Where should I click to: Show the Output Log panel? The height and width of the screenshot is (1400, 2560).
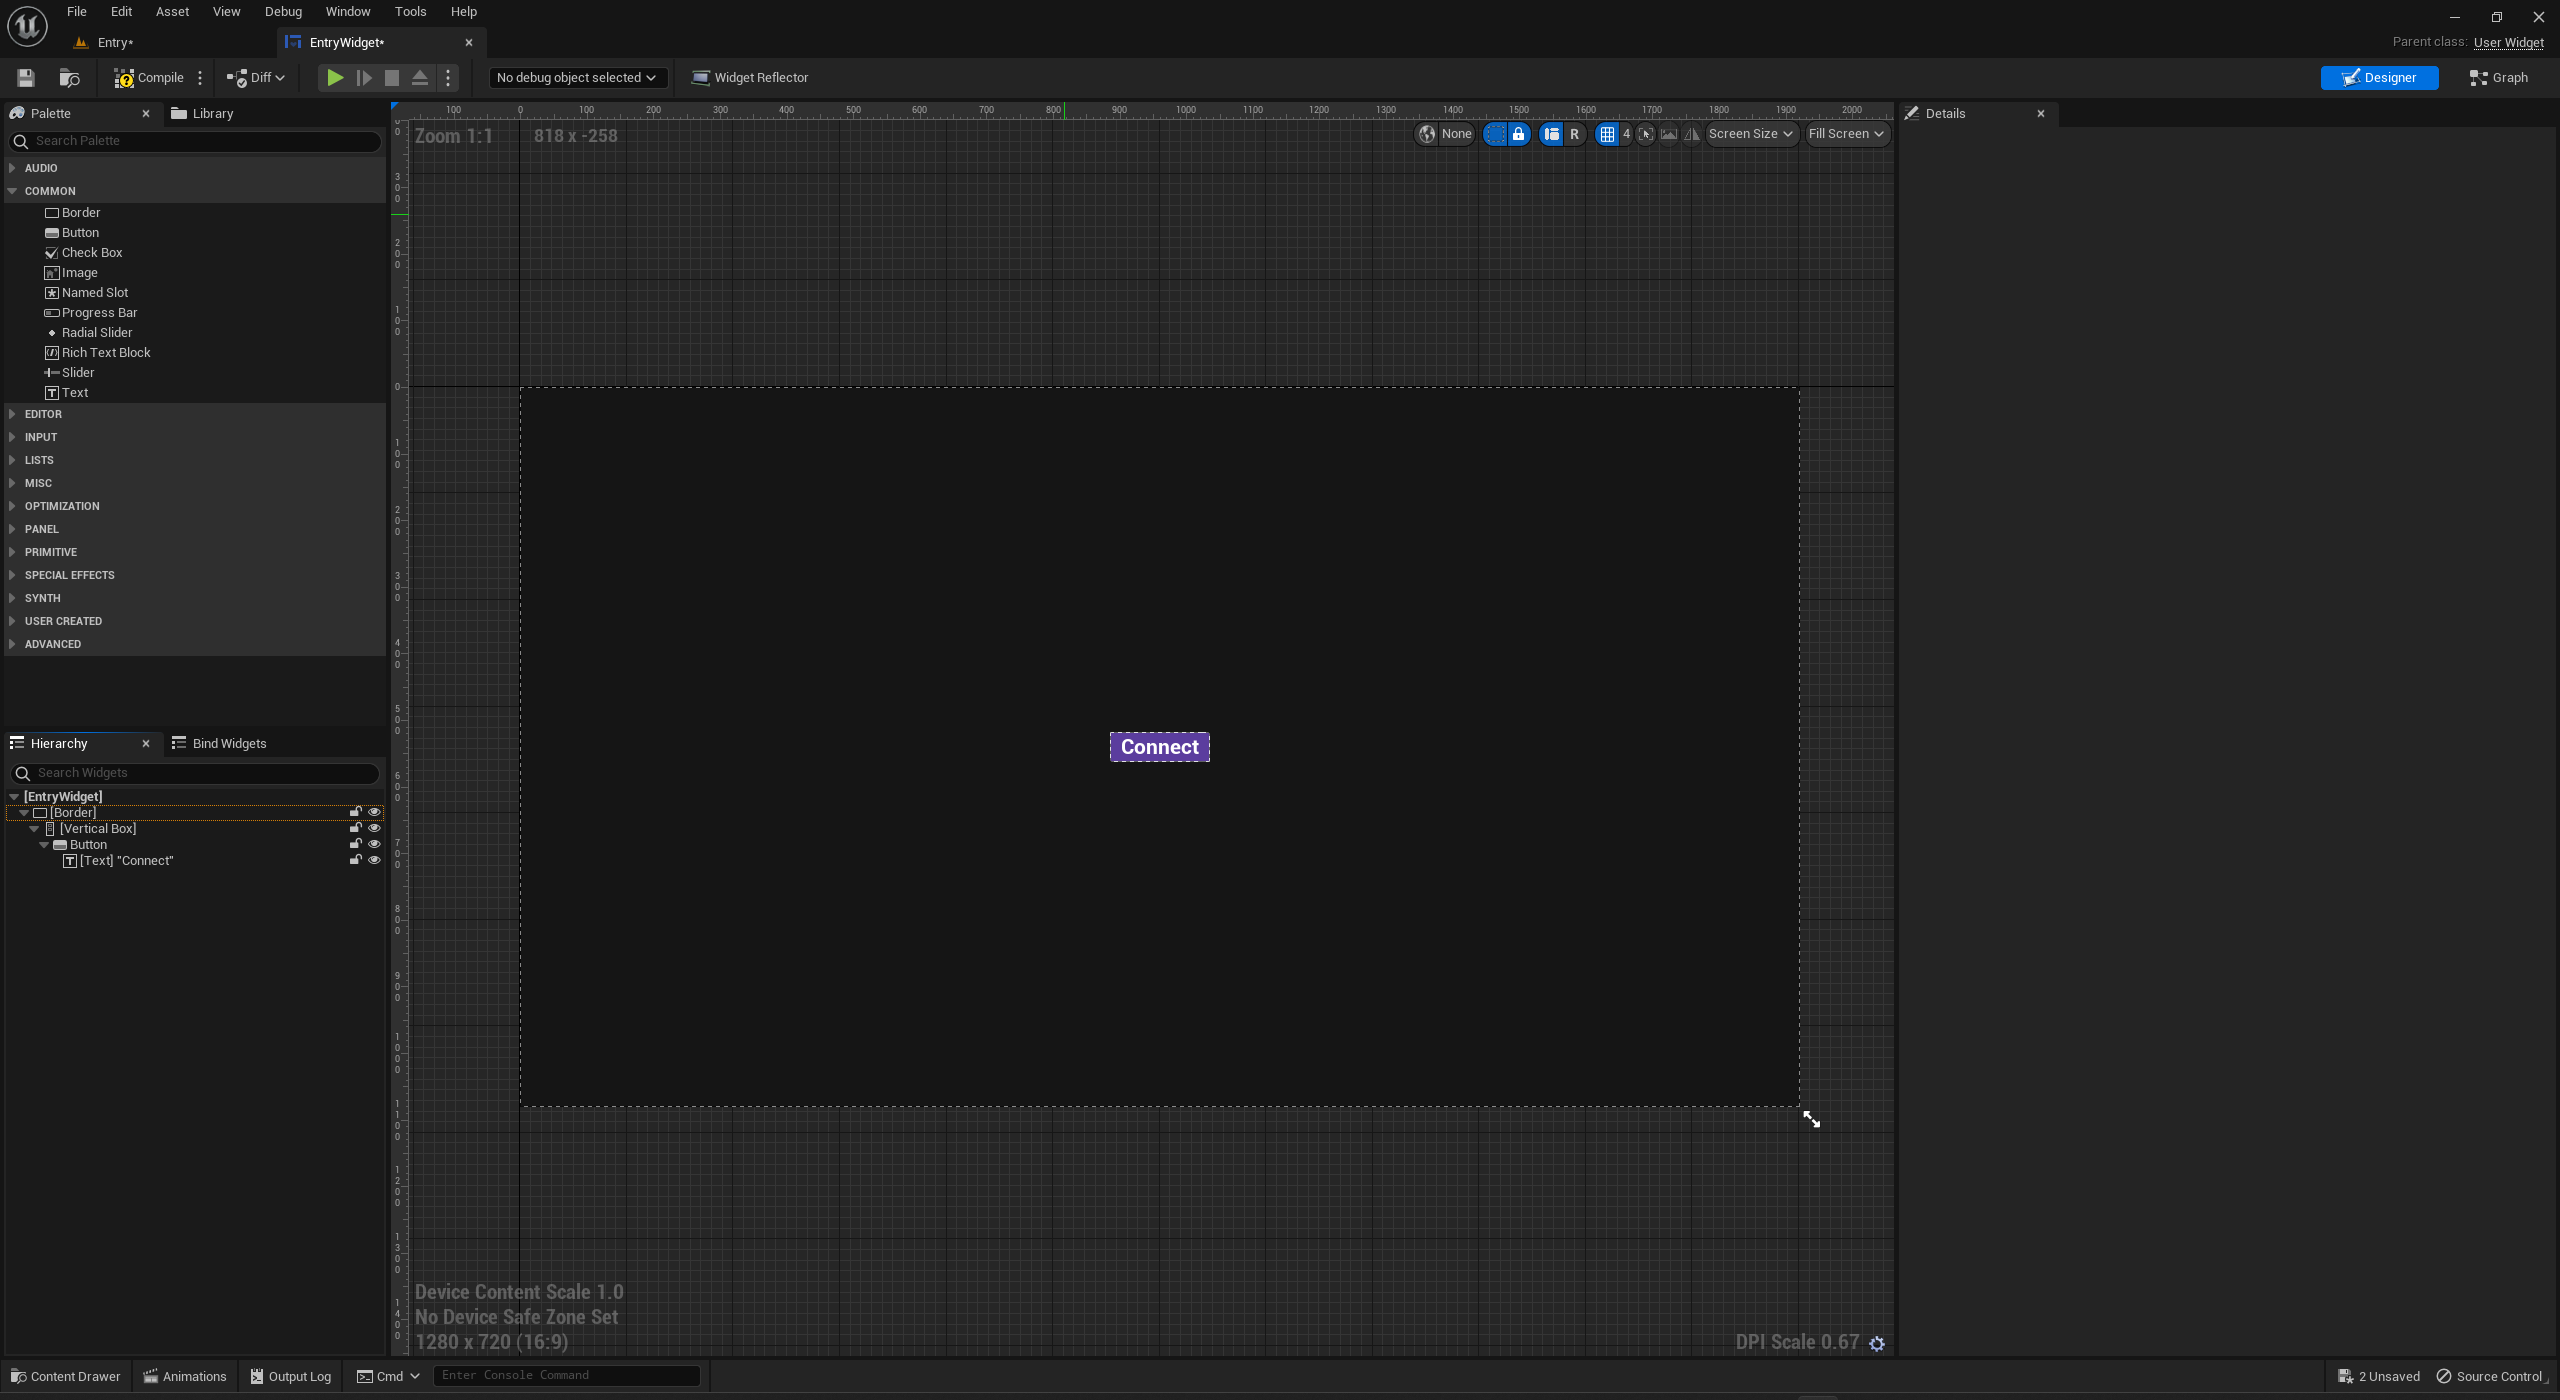[289, 1376]
